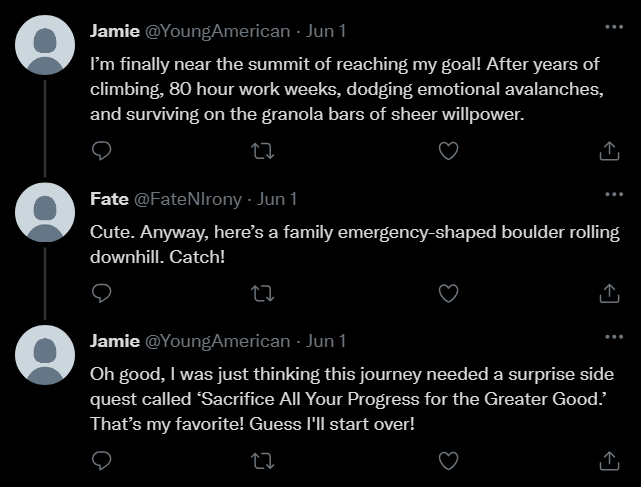Reply to Jamie's side quest tweet
The height and width of the screenshot is (487, 641).
[100, 460]
